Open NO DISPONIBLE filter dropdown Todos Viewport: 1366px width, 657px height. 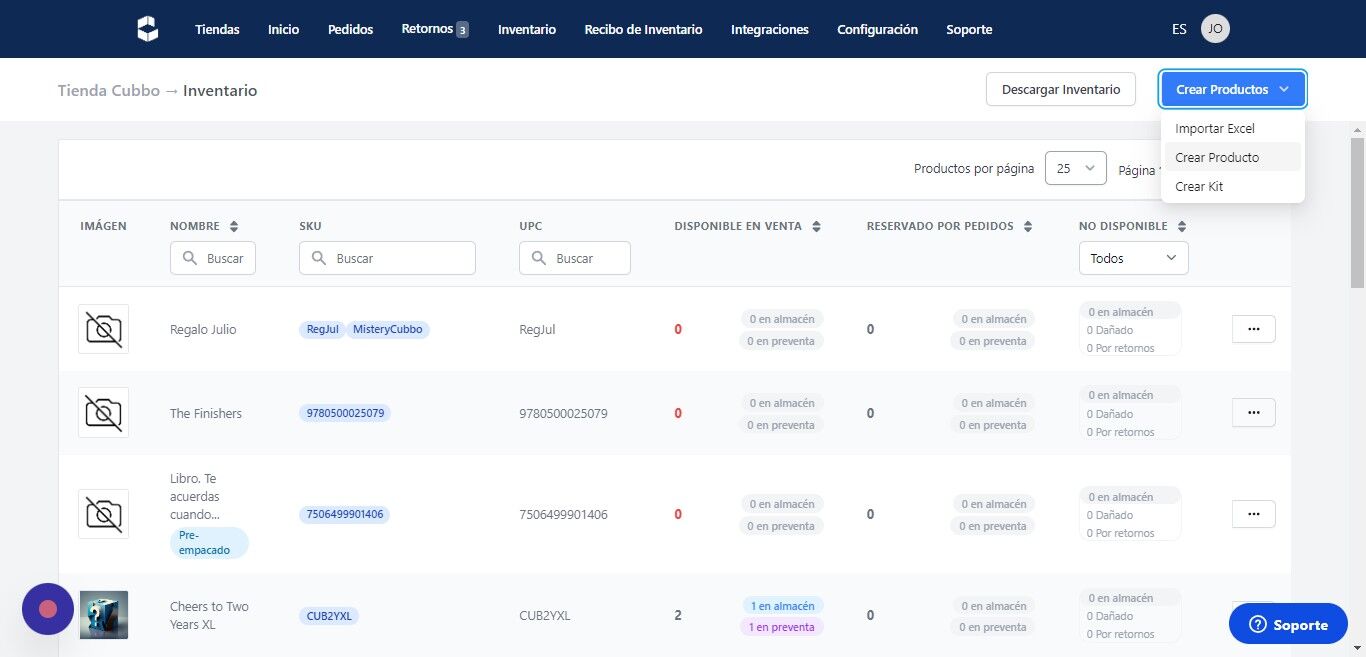pos(1133,258)
